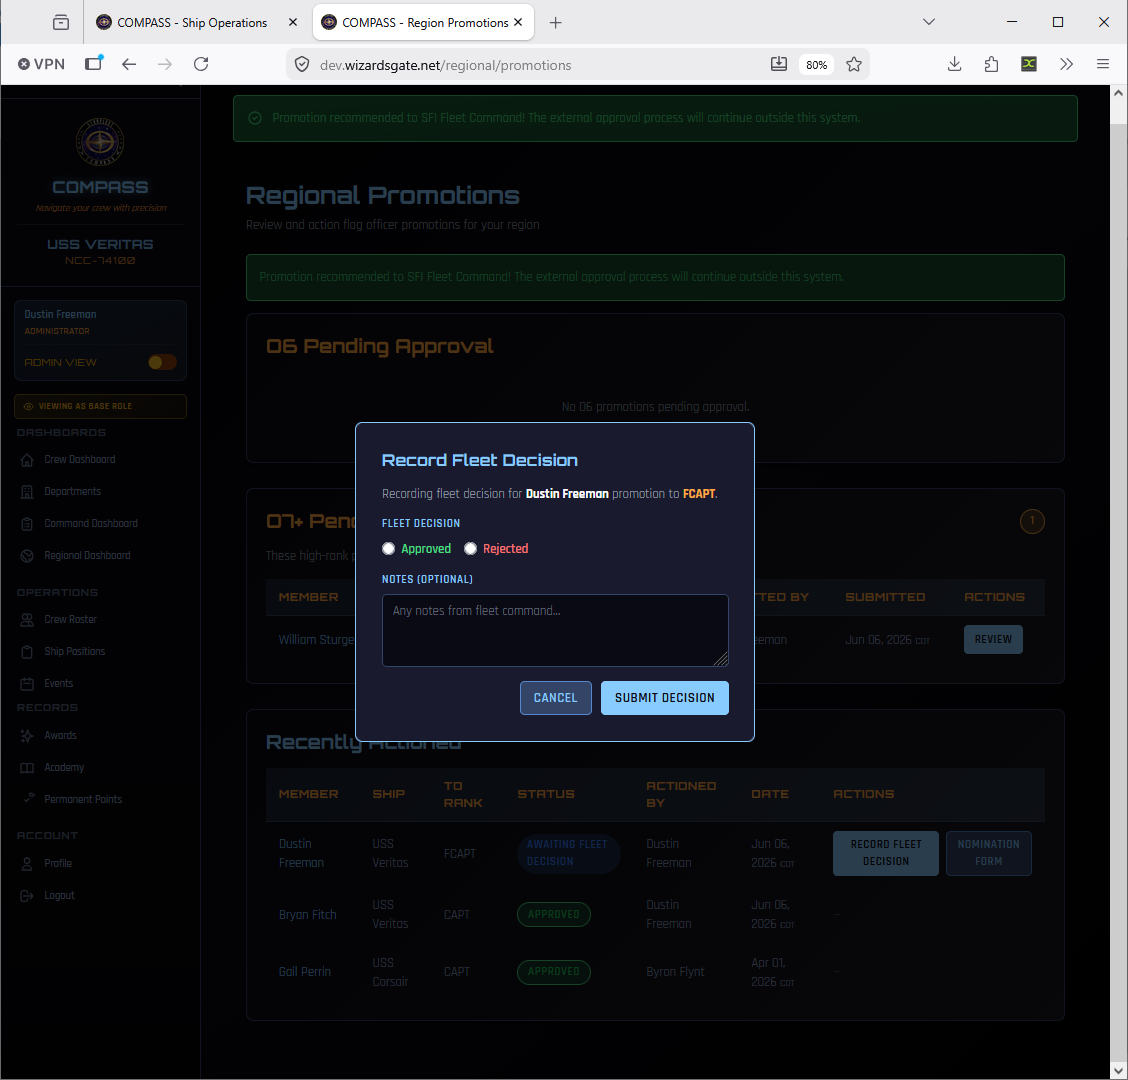Viewport: 1128px width, 1080px height.
Task: Click the USS Corsair ship cell
Action: click(x=390, y=972)
